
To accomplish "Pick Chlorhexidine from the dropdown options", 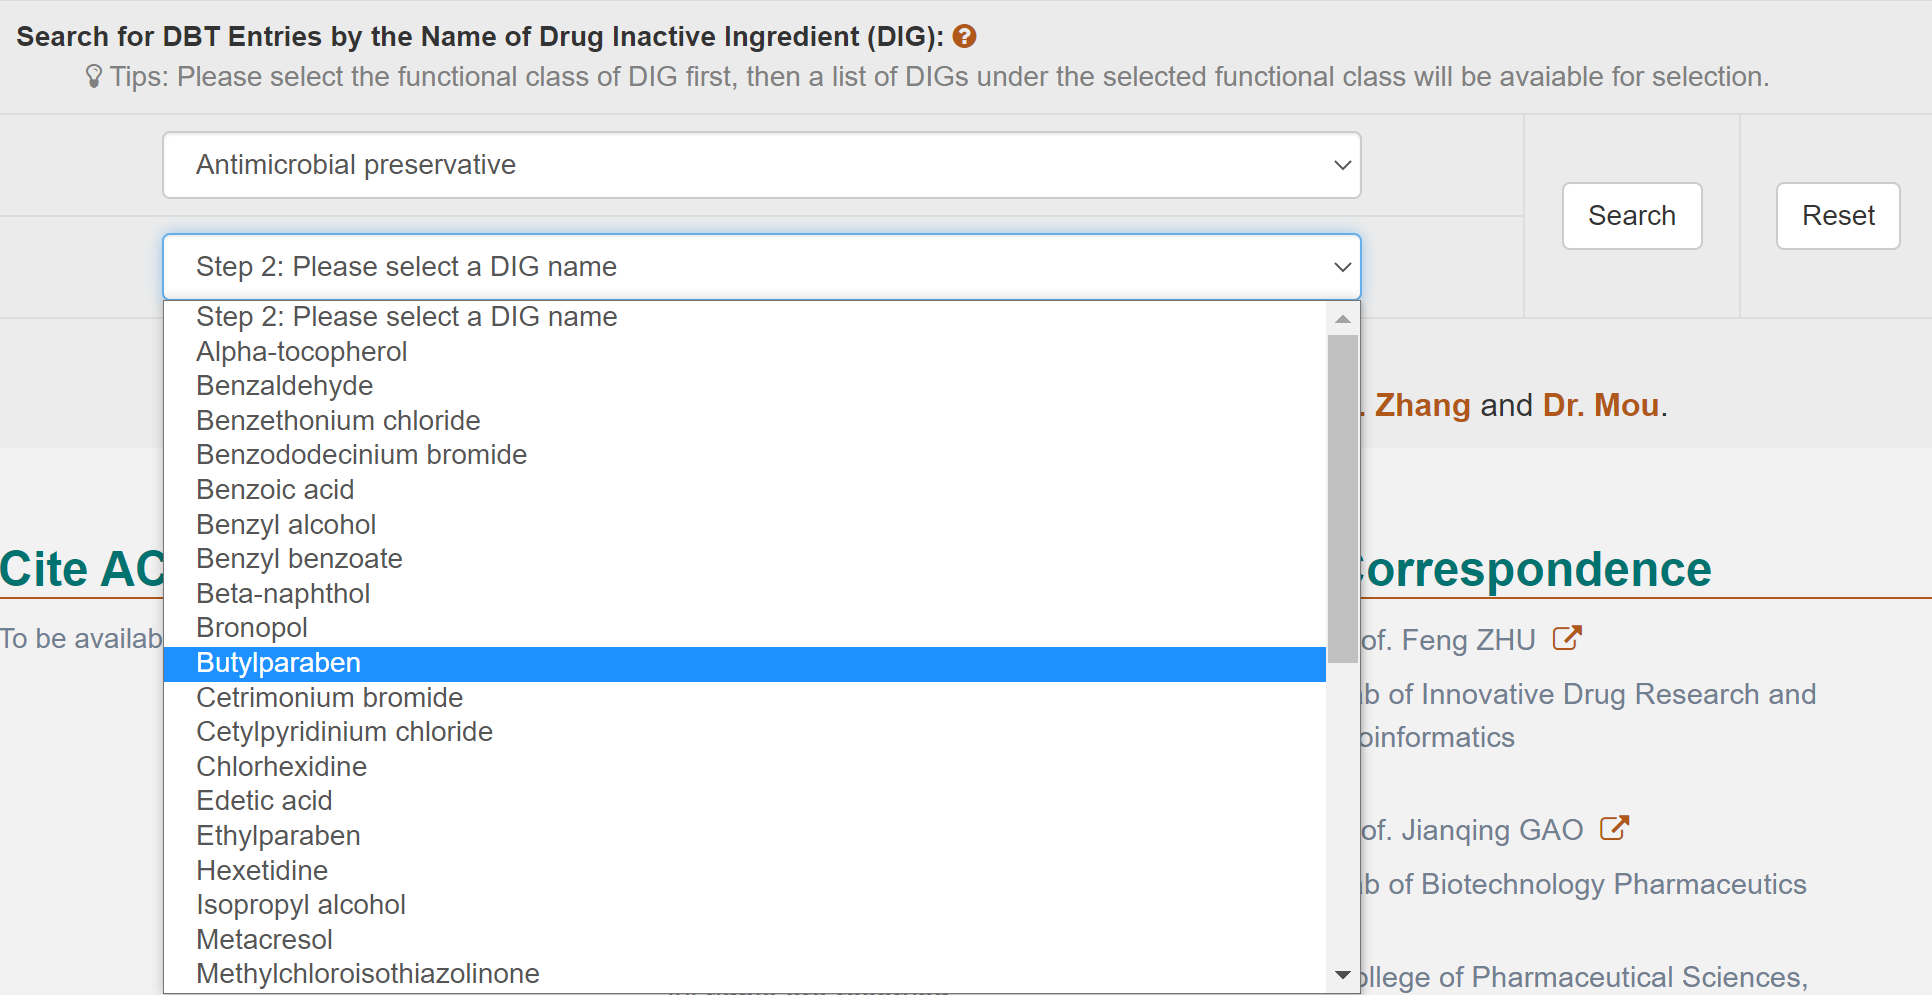I will [282, 767].
